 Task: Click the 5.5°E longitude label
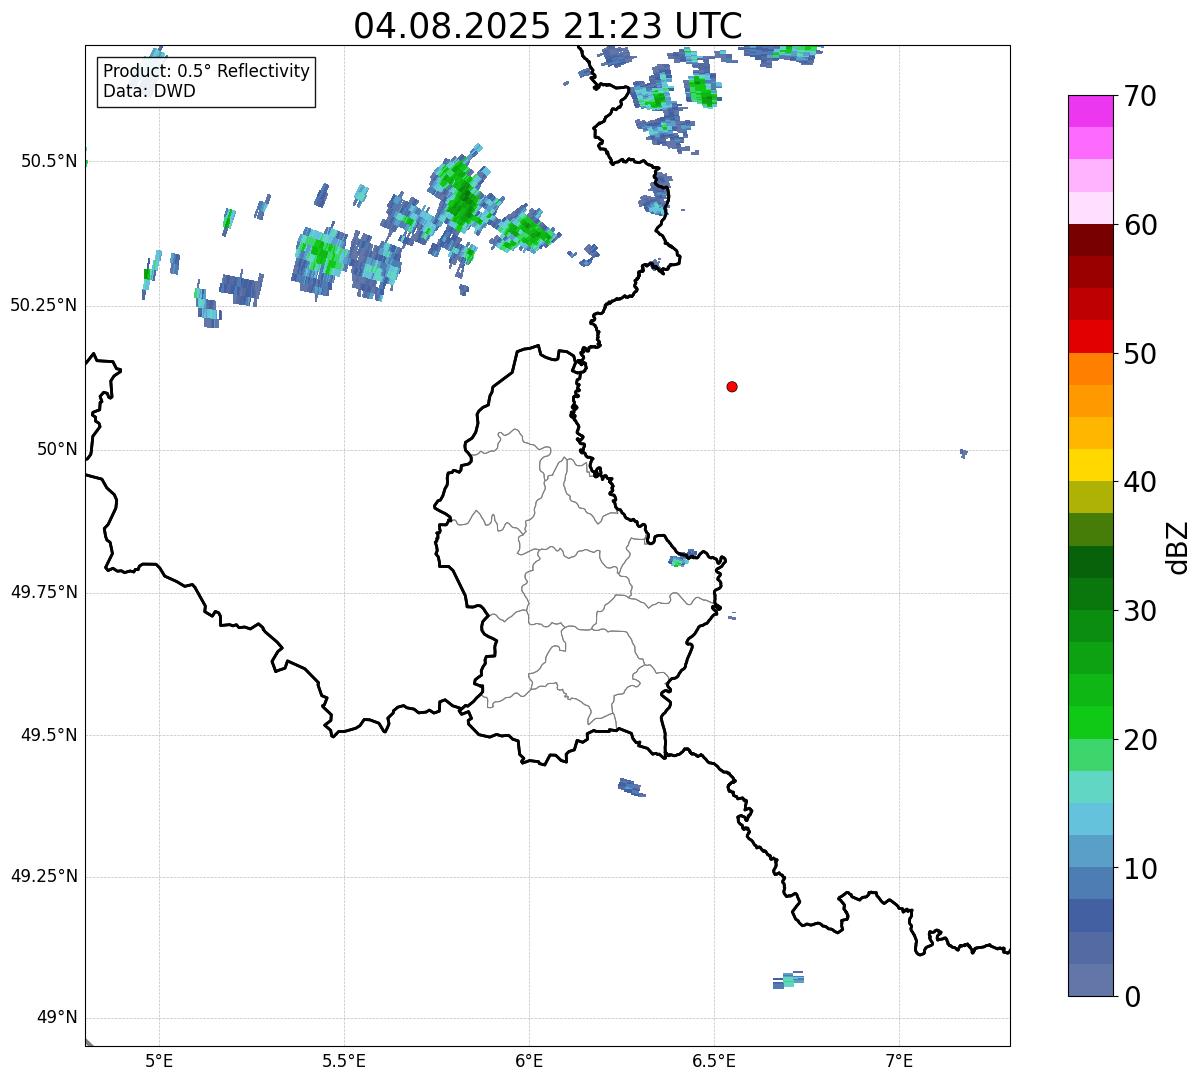pyautogui.click(x=344, y=1060)
